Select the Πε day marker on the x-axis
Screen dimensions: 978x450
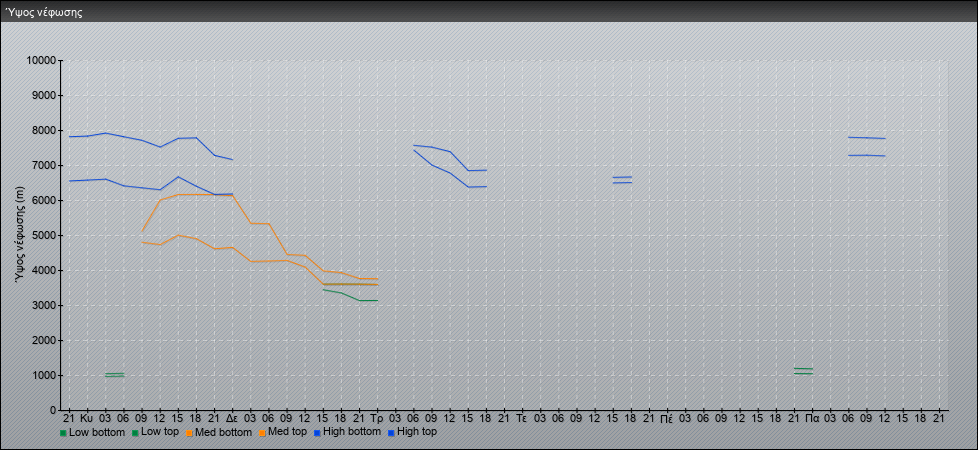(x=666, y=417)
